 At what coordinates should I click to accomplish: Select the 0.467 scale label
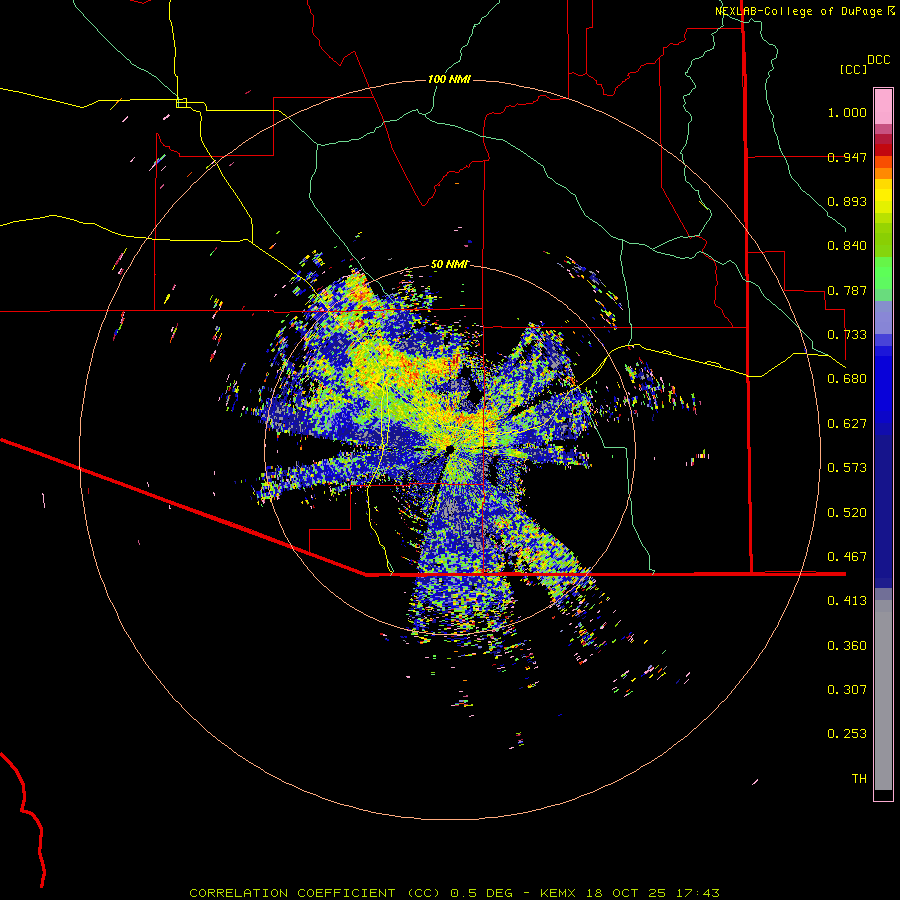tap(847, 557)
